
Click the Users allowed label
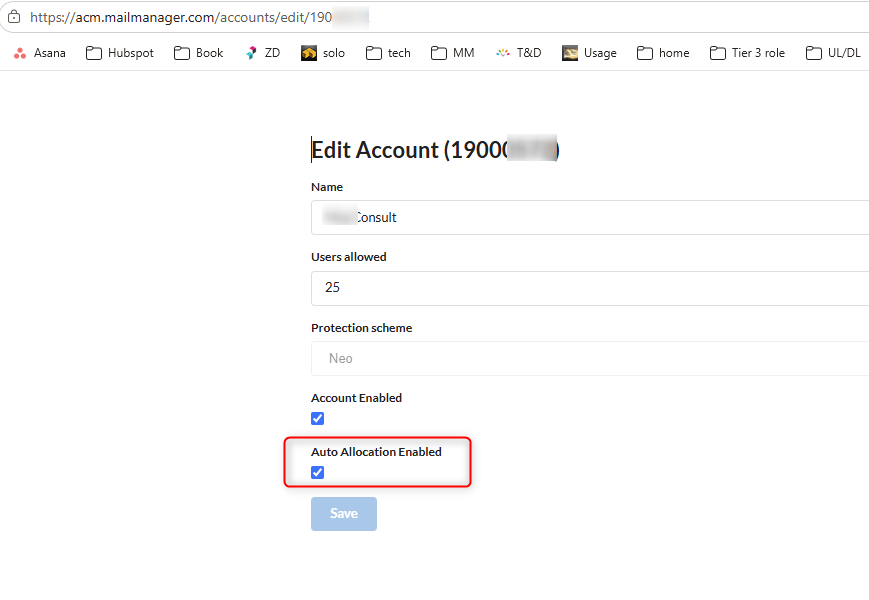pos(349,257)
